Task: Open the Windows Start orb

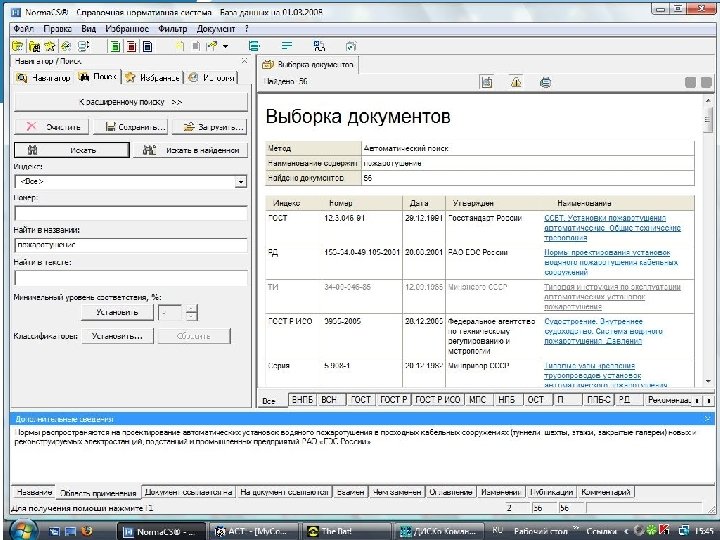Action: (22, 530)
